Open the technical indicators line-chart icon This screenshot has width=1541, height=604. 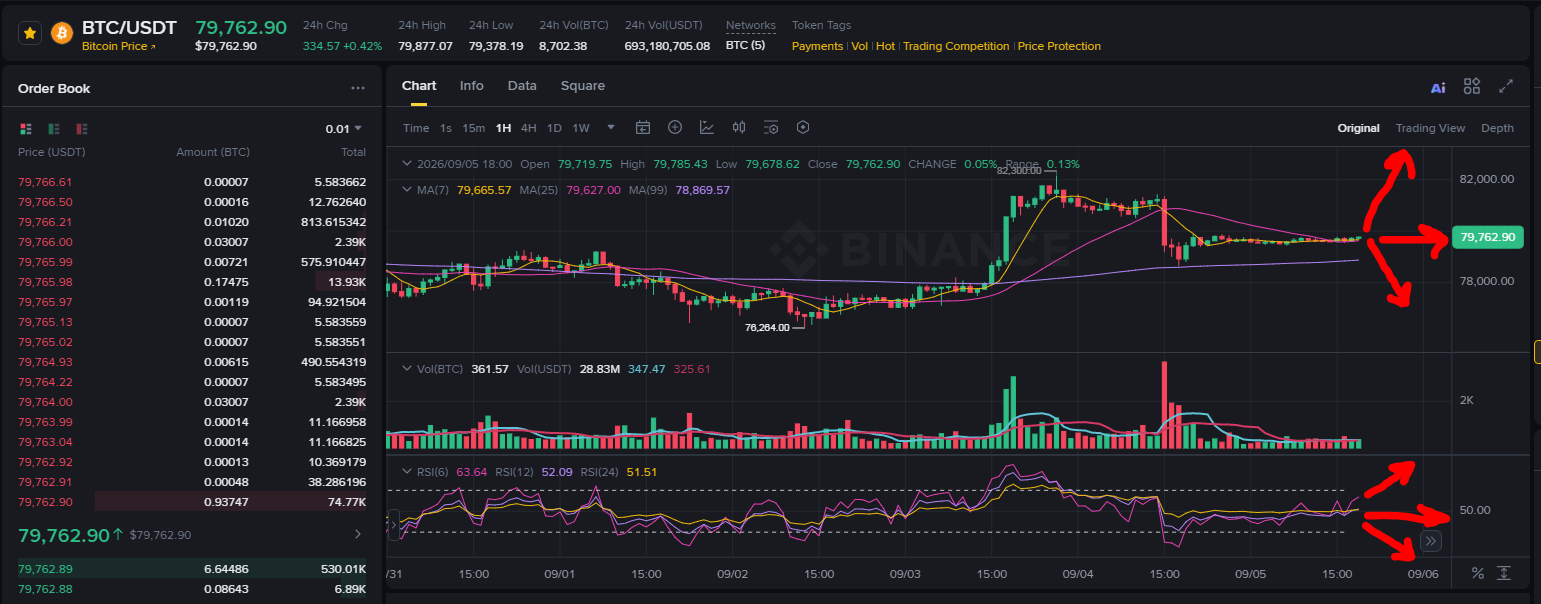click(707, 127)
